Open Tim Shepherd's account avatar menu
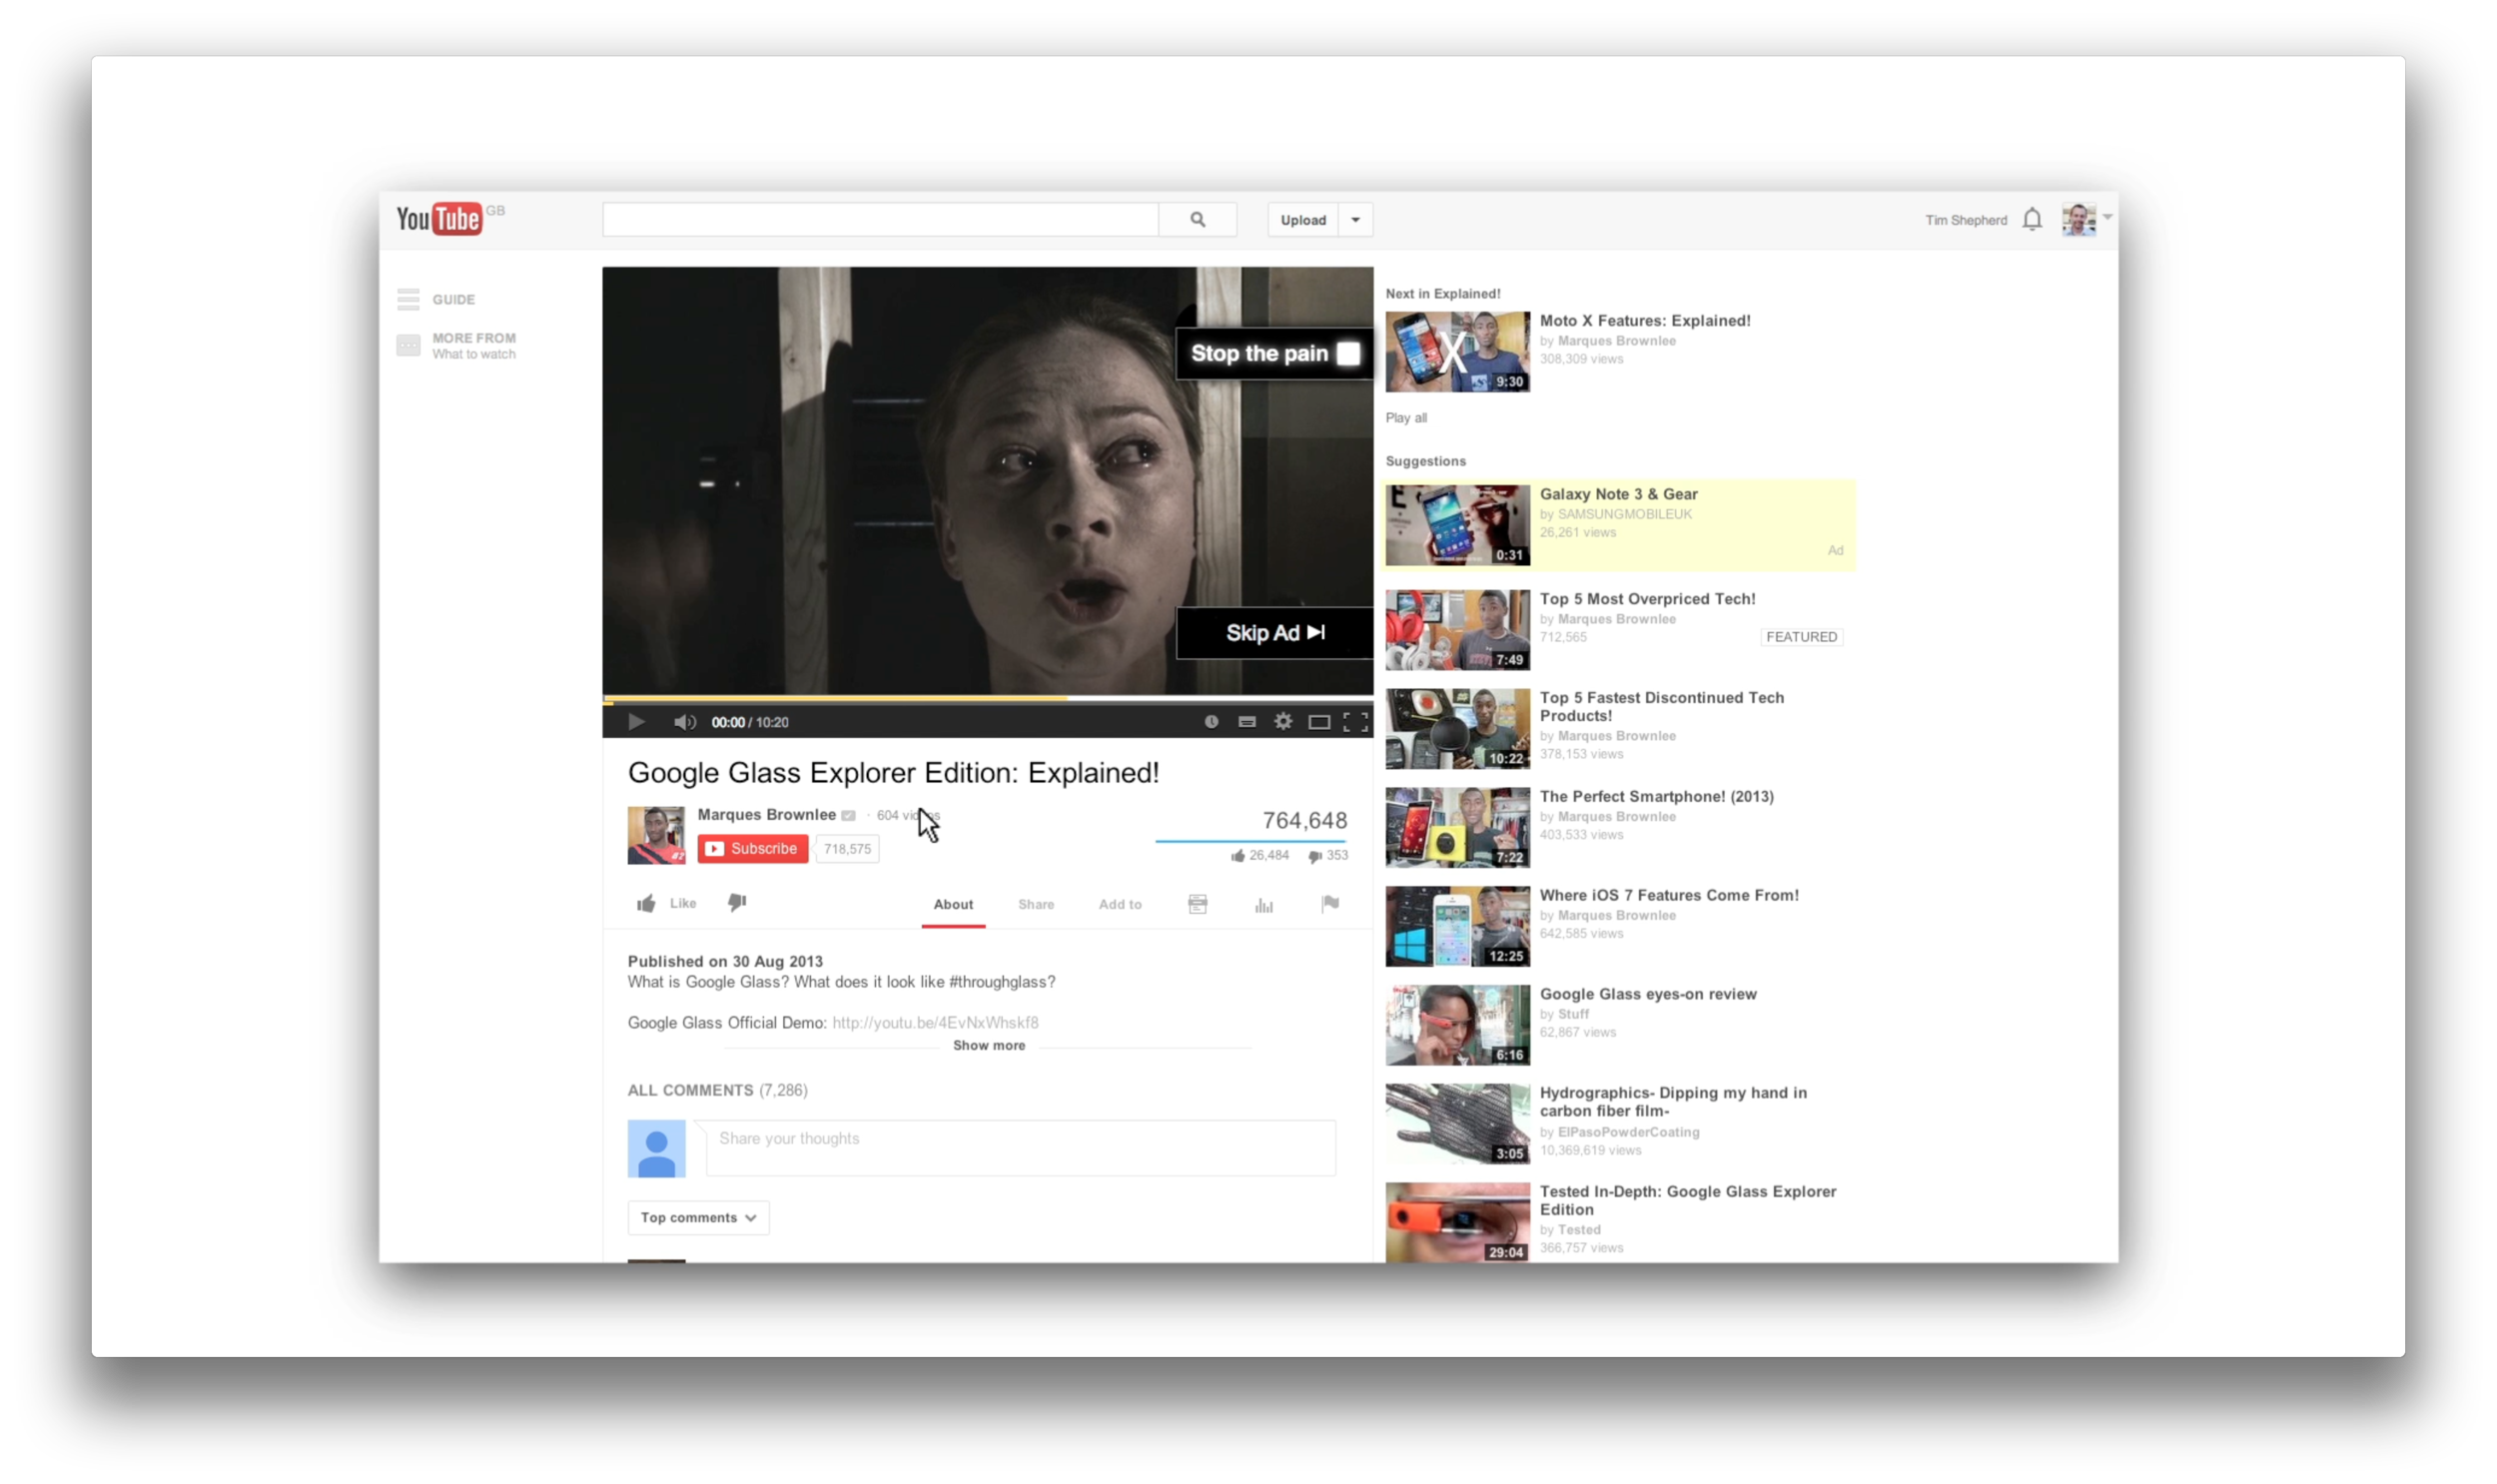Image resolution: width=2497 pixels, height=1484 pixels. click(2078, 219)
